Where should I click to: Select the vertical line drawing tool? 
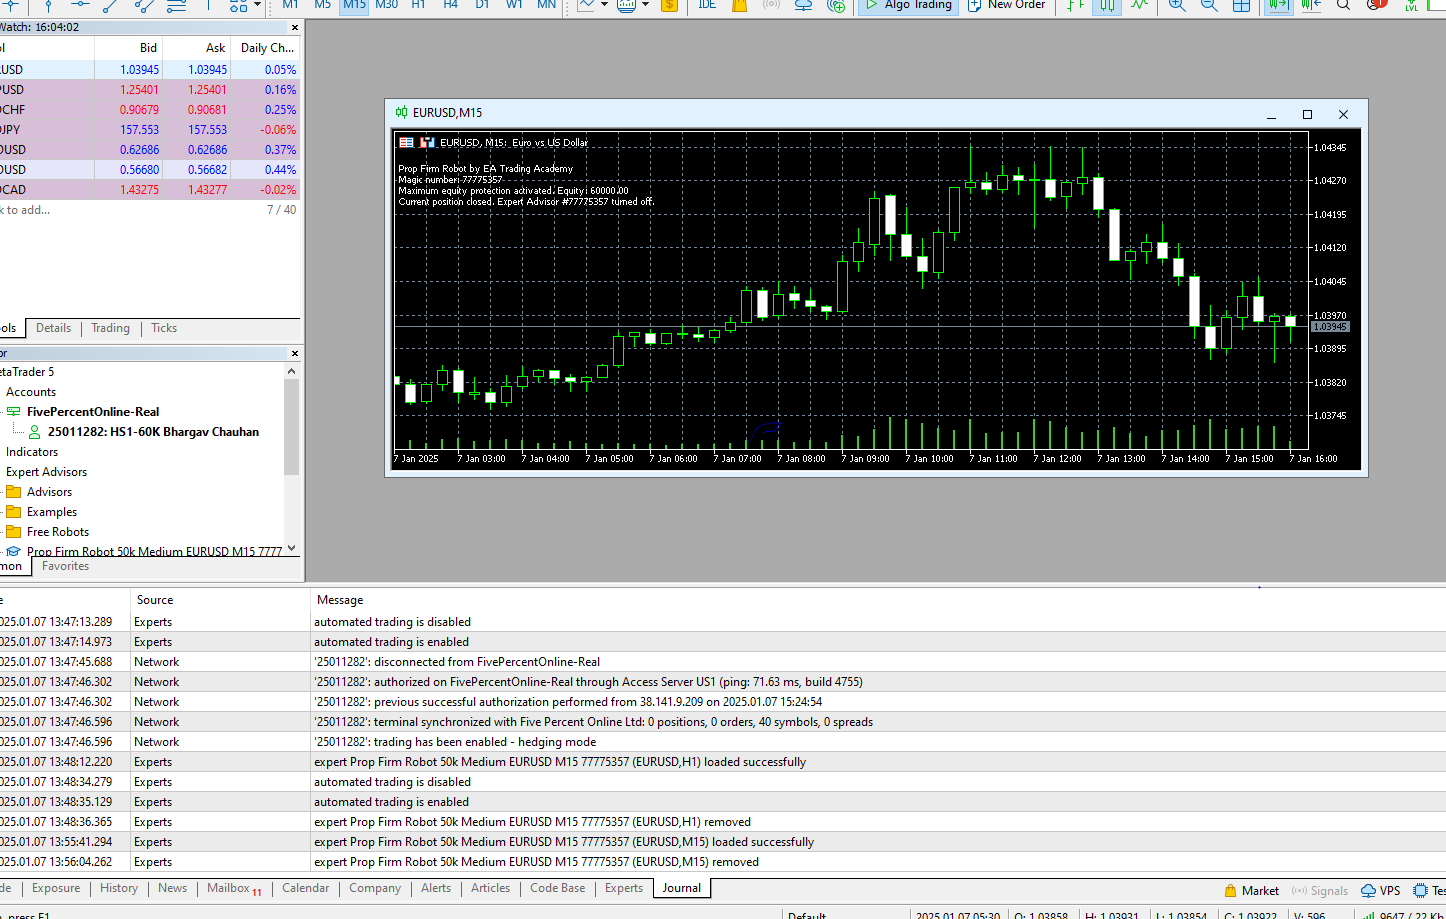(48, 5)
